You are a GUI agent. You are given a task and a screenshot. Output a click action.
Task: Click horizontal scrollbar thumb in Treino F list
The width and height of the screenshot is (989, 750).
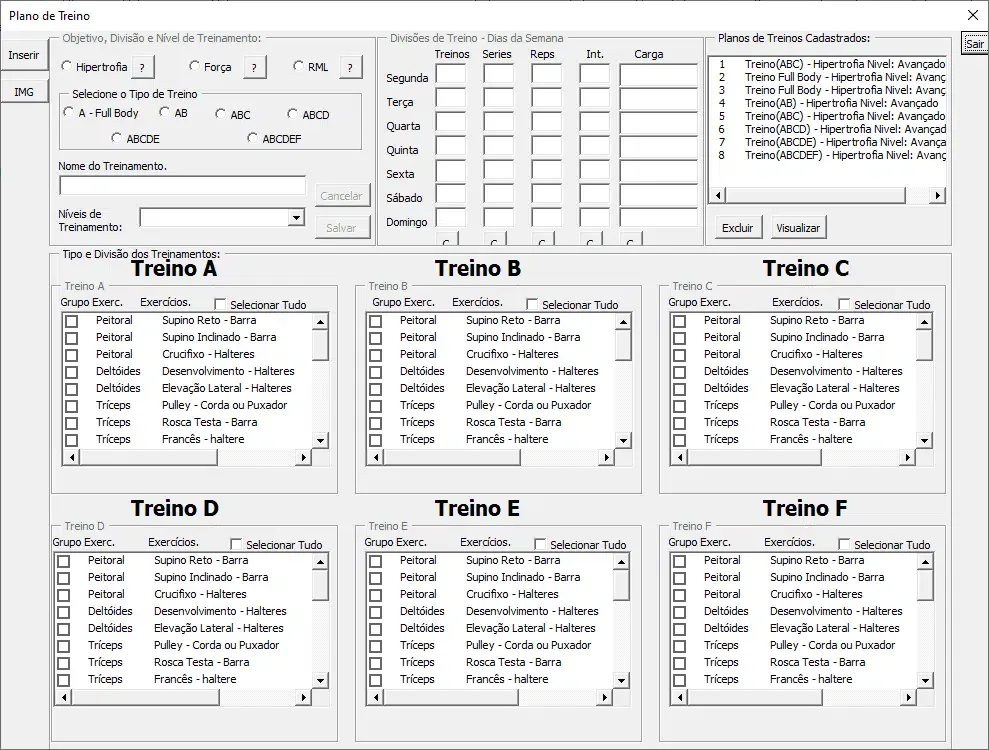click(x=755, y=697)
